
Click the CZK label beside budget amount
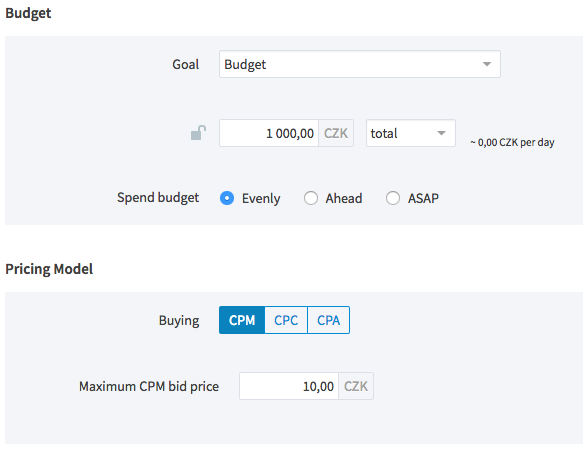(x=336, y=133)
